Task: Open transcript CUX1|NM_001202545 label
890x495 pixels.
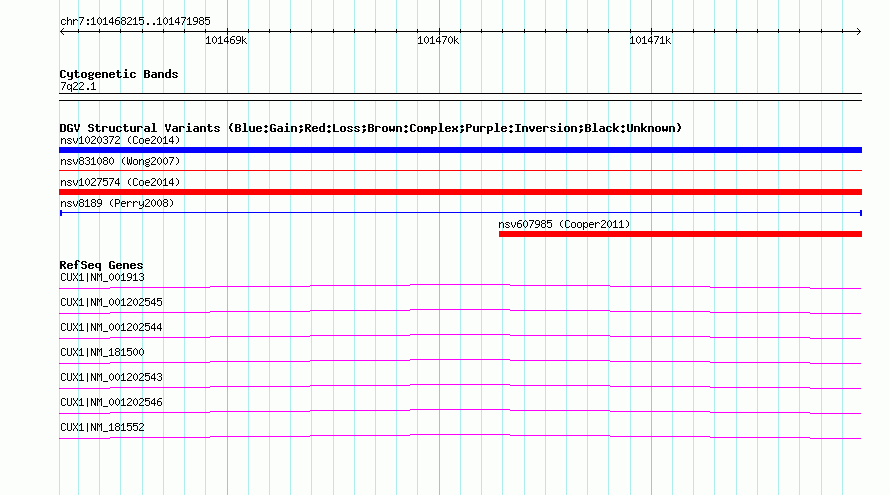Action: click(x=111, y=303)
